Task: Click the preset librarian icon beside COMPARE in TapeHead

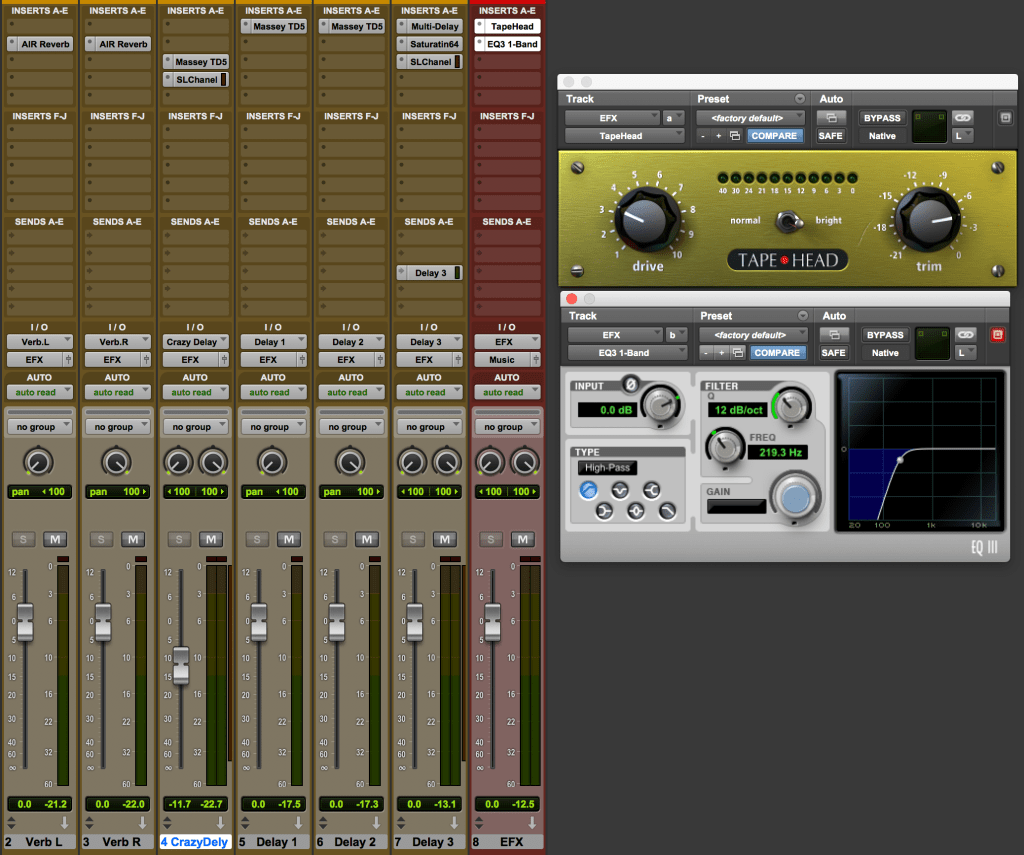Action: tap(733, 135)
